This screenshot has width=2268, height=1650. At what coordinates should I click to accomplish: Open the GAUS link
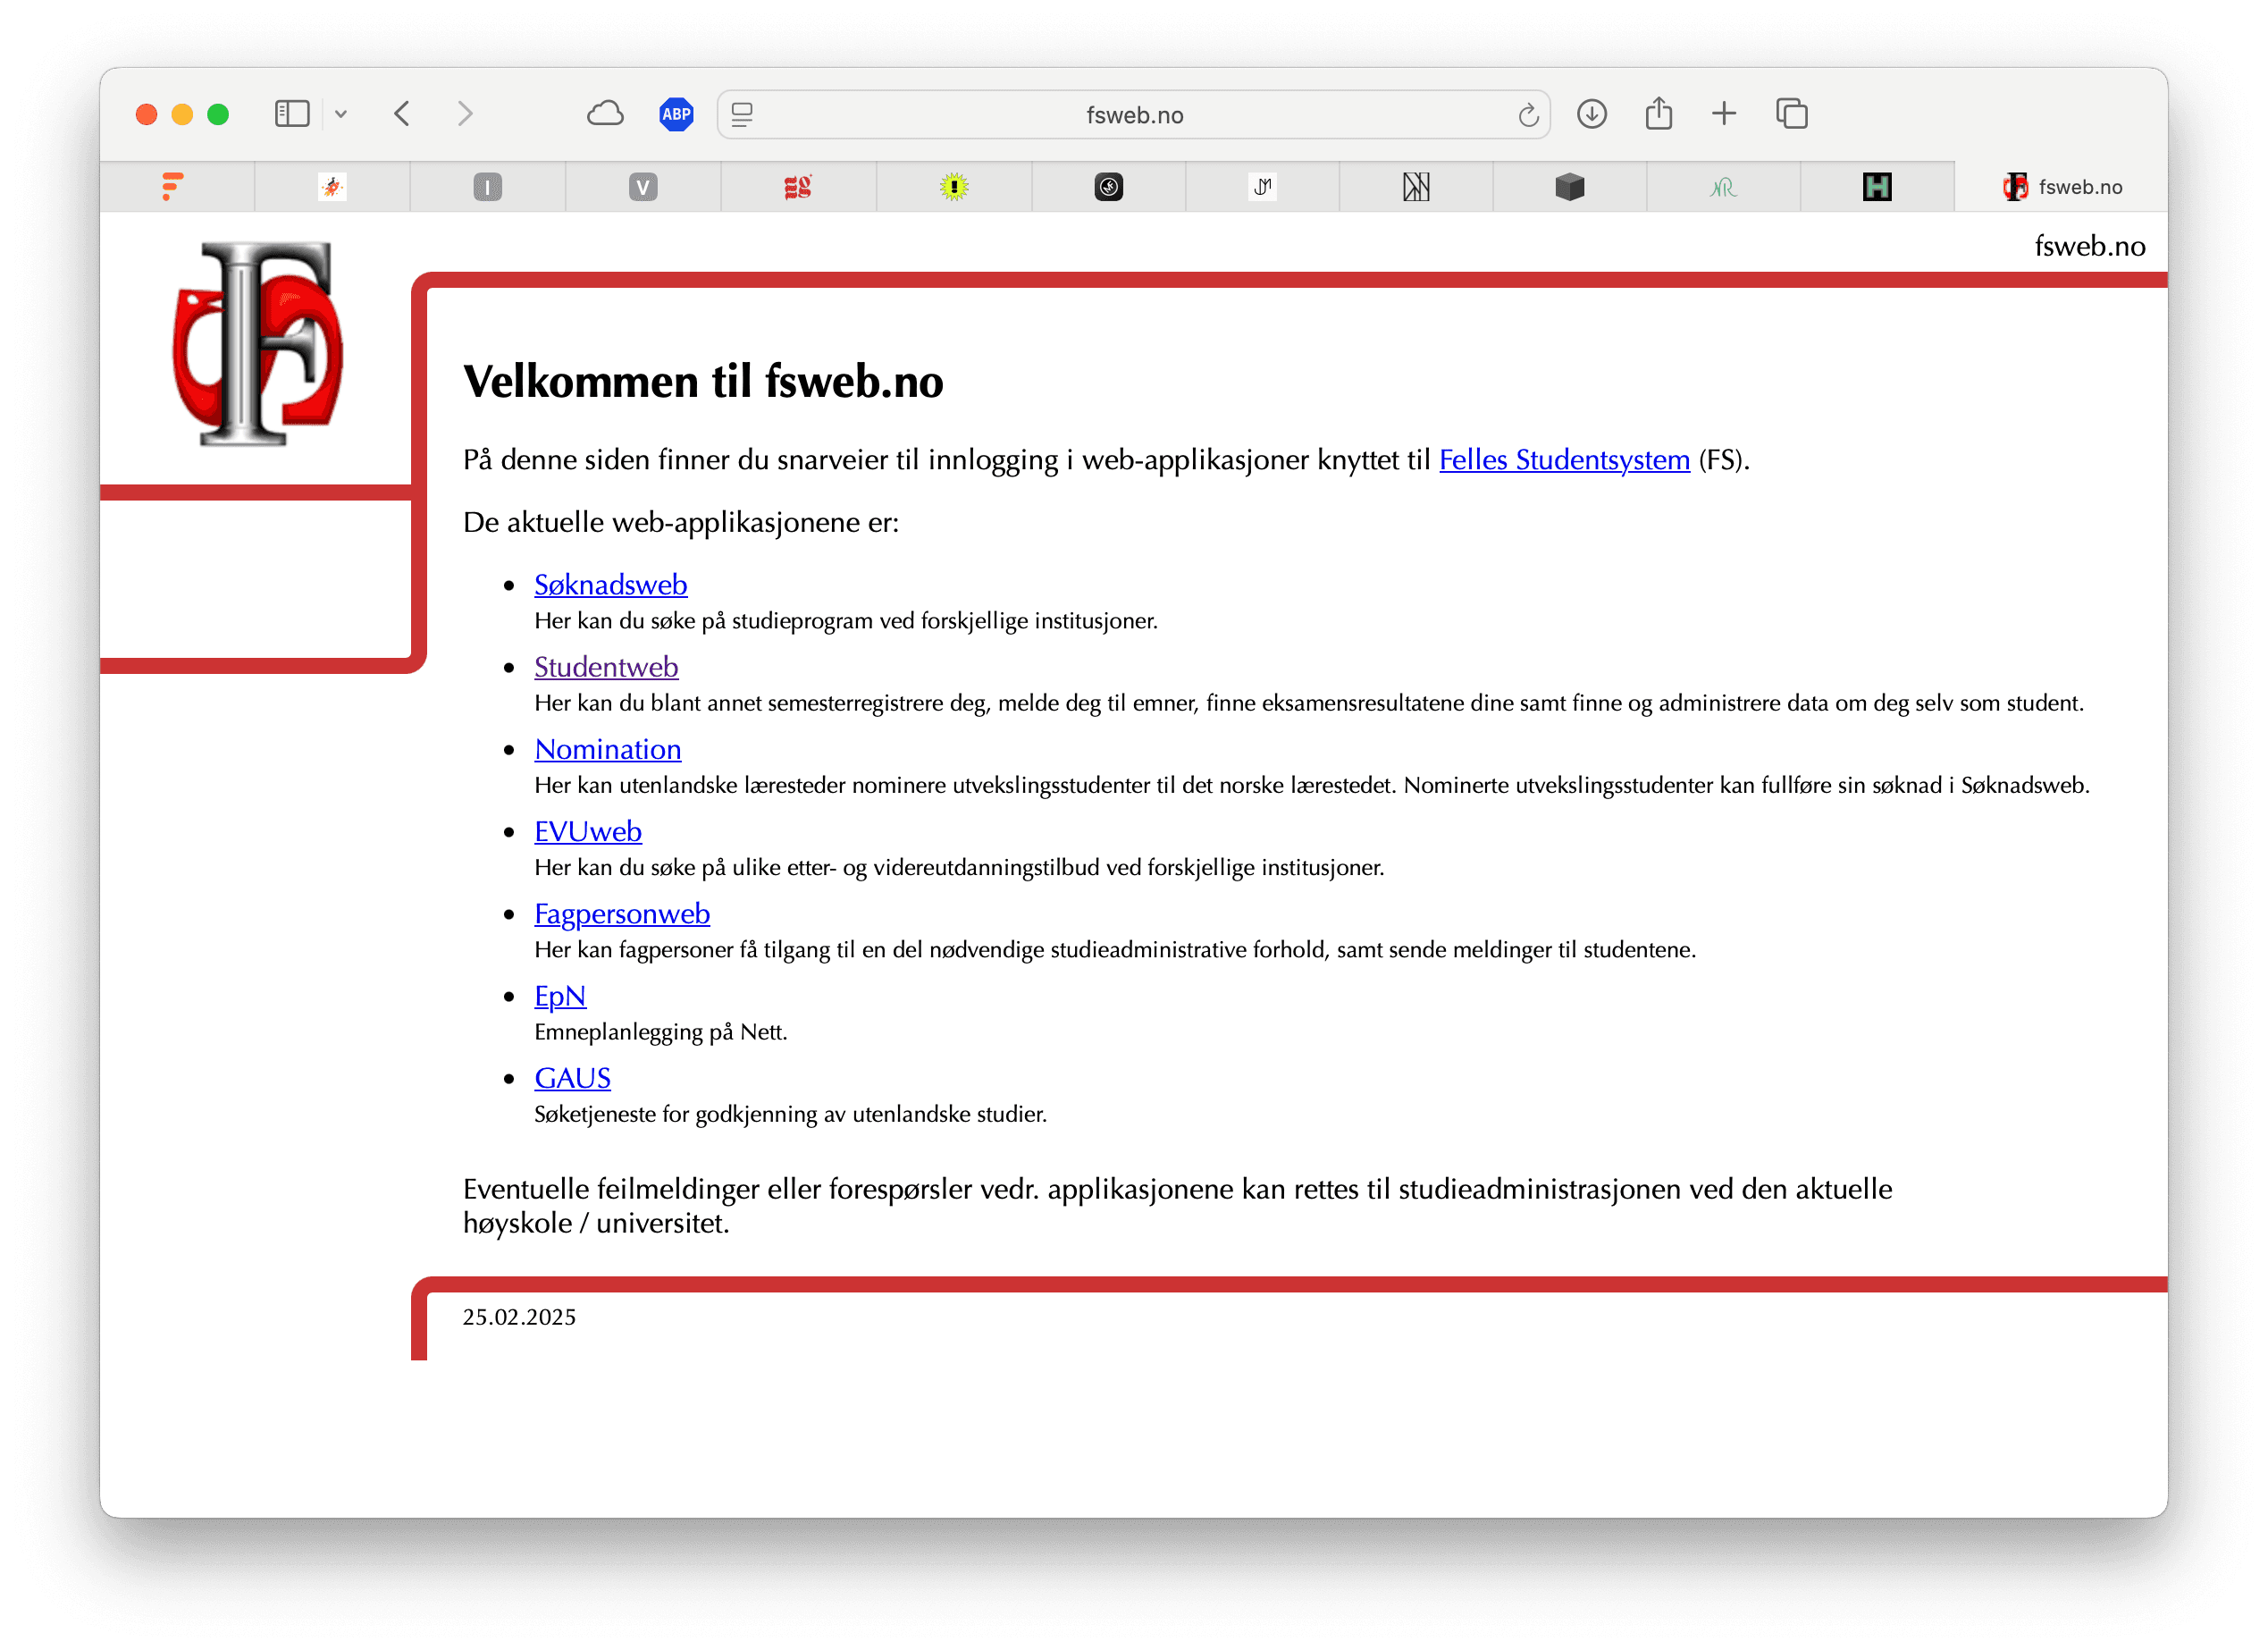coord(572,1078)
